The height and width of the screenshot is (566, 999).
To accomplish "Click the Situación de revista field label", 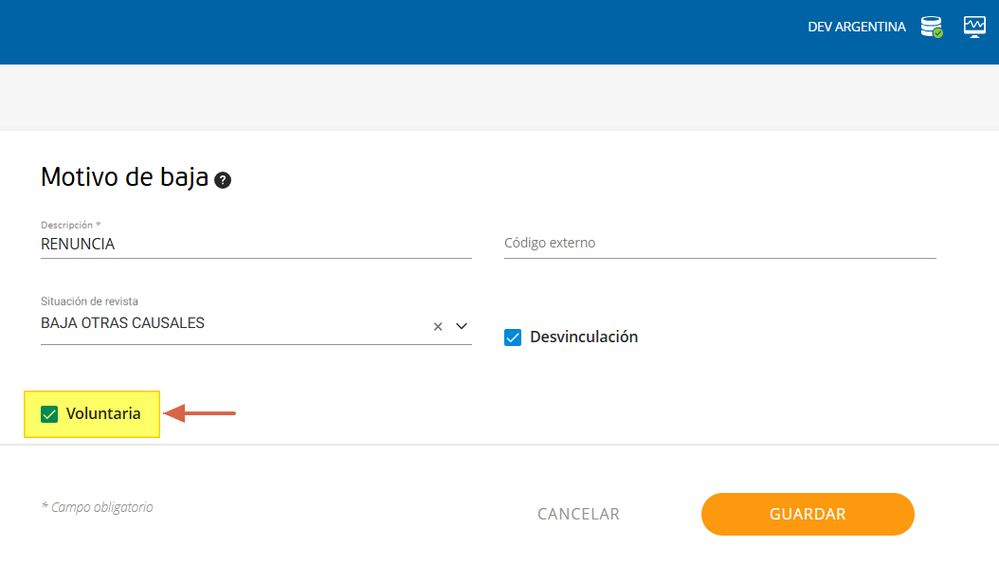I will click(x=89, y=301).
